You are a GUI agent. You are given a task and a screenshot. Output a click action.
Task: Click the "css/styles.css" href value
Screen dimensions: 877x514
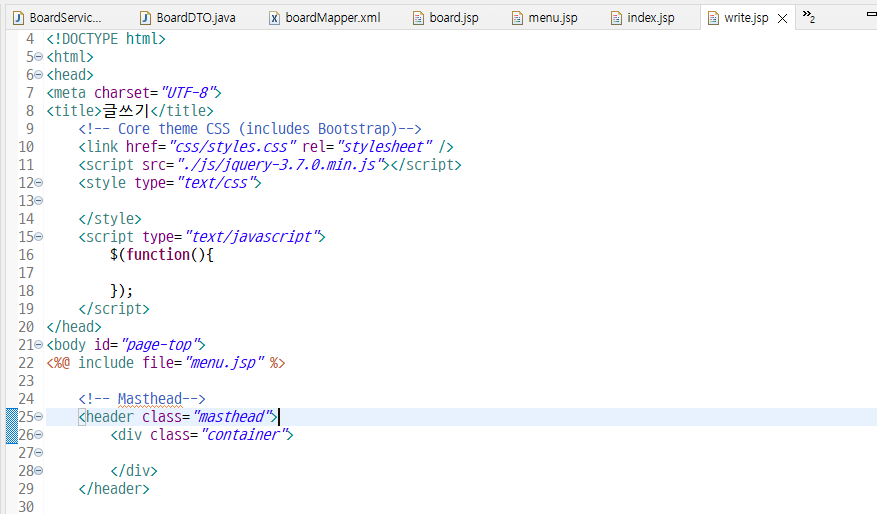pos(232,147)
